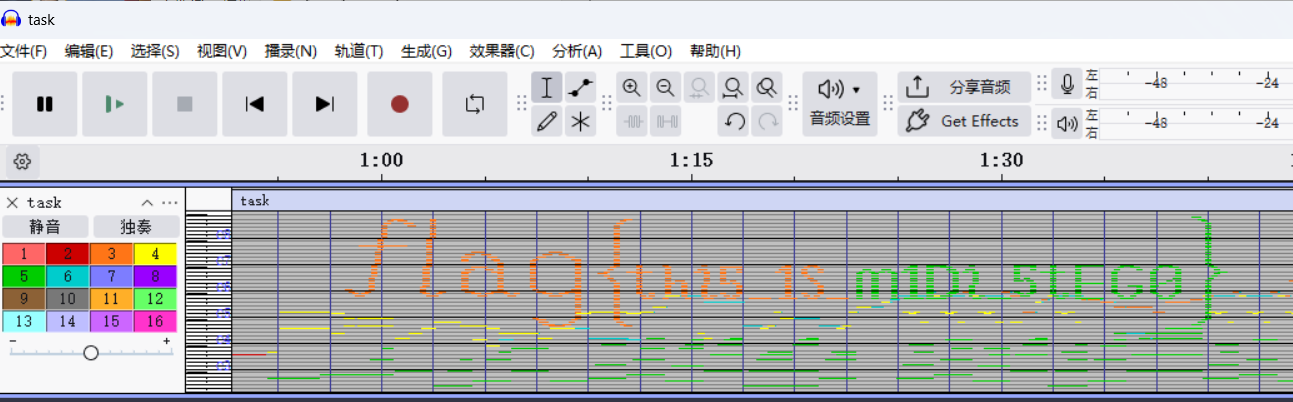Screen dimensions: 1293x402
Task: Click the 1:15 mark on timeline ruler
Action: point(692,160)
